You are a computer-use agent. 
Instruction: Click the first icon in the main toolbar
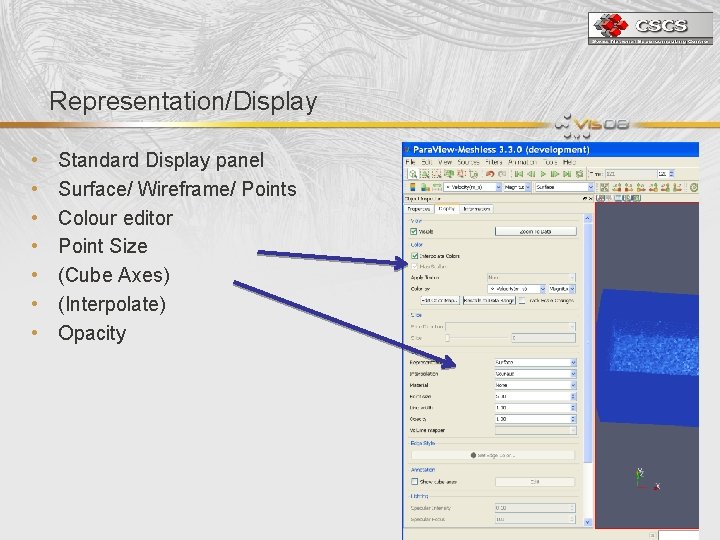[413, 174]
